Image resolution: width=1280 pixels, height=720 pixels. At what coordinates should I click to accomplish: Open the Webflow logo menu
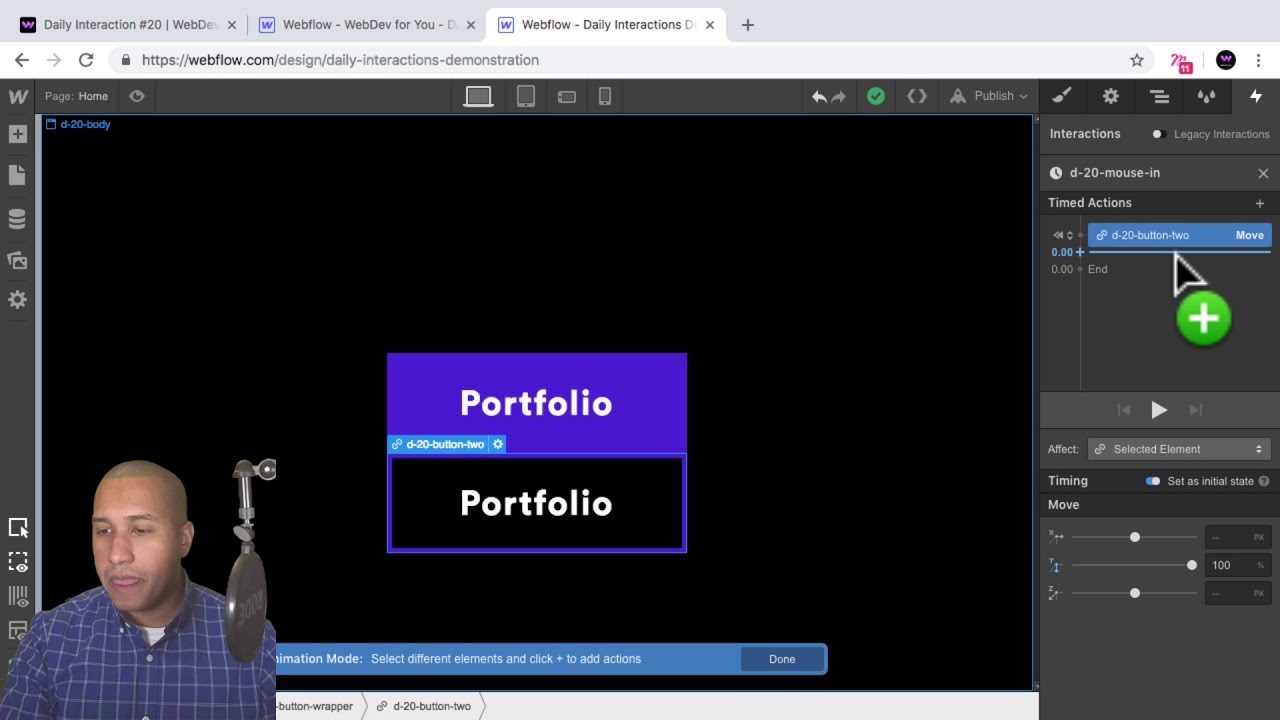(18, 96)
